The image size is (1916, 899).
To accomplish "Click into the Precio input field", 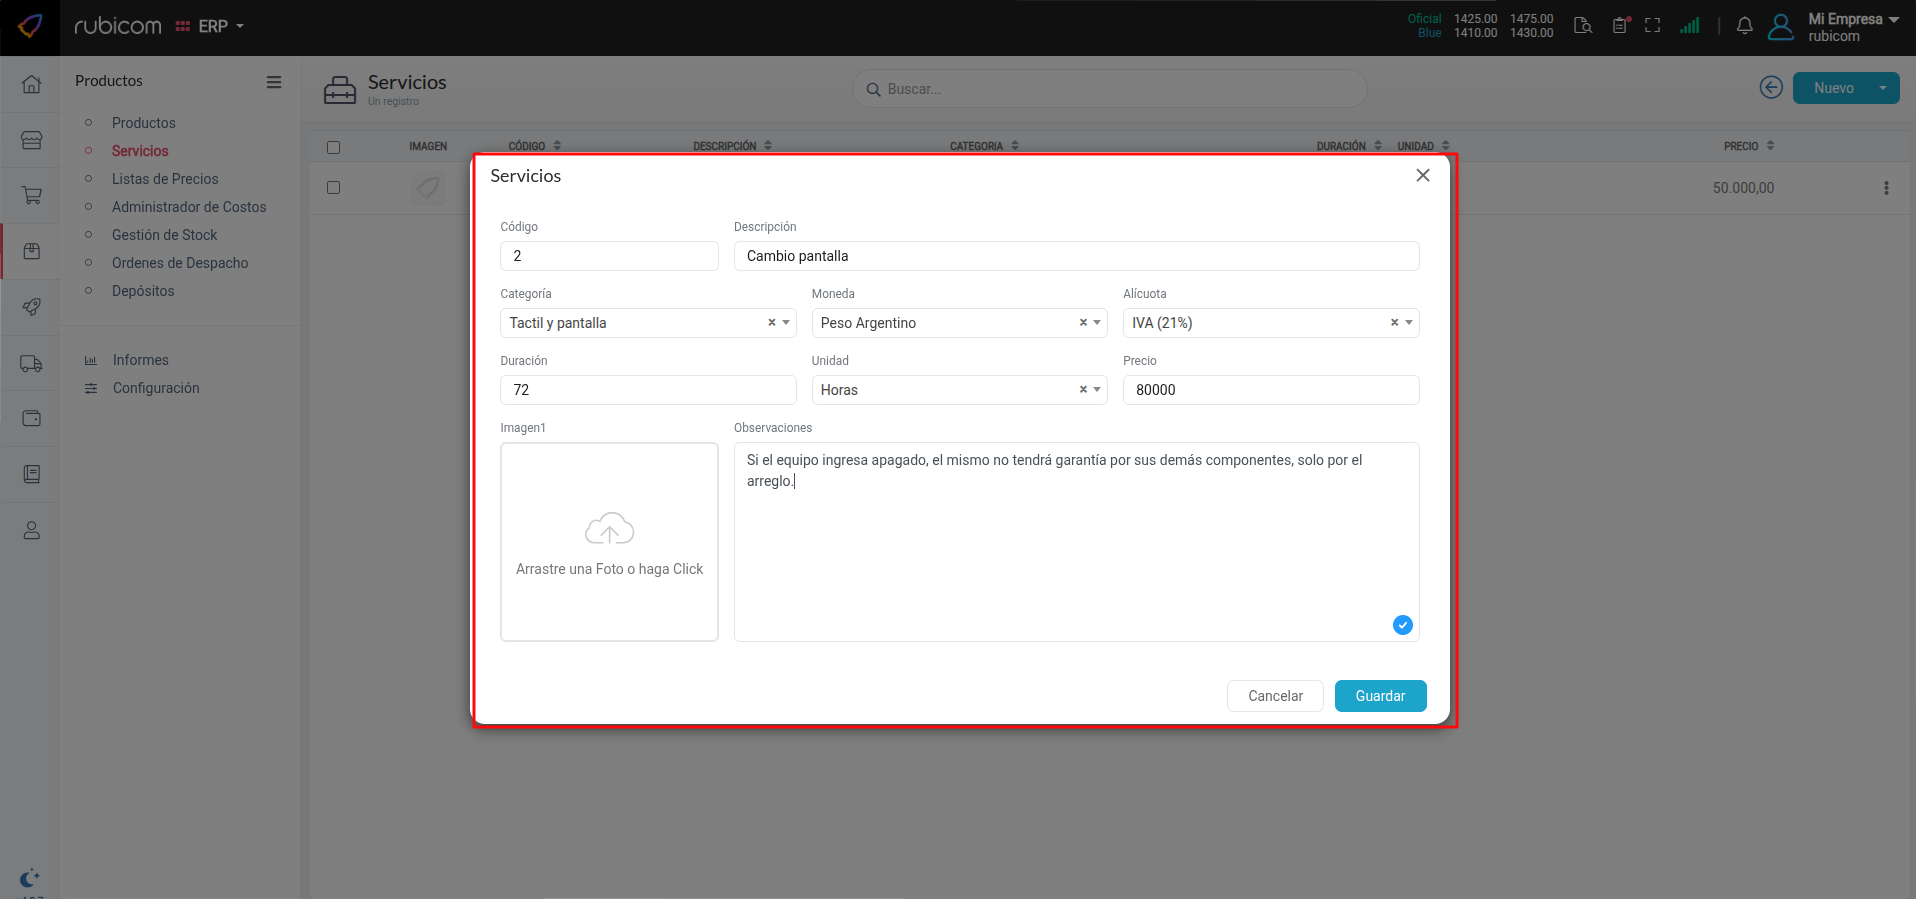I will click(1270, 390).
